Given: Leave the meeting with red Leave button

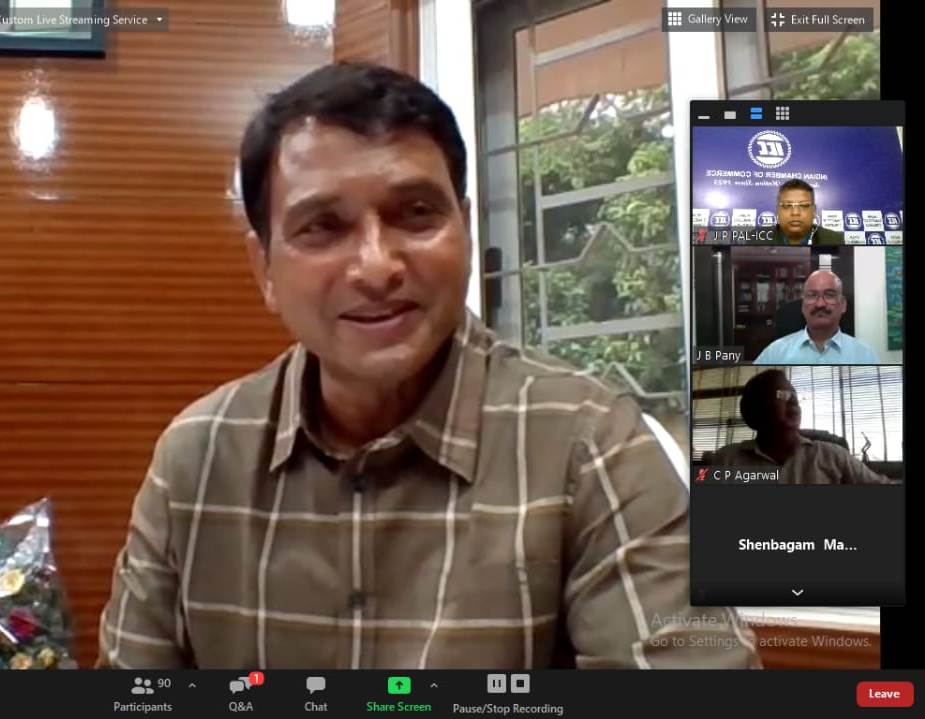Looking at the screenshot, I should pos(884,694).
